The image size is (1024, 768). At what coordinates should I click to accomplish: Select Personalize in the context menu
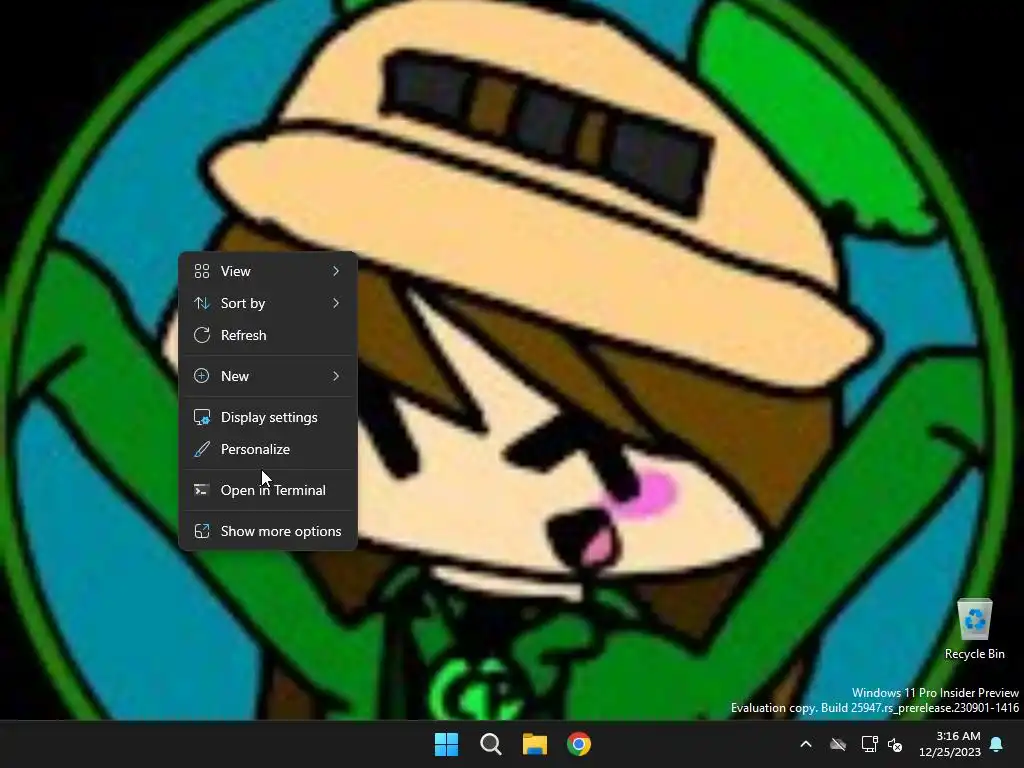click(x=268, y=449)
